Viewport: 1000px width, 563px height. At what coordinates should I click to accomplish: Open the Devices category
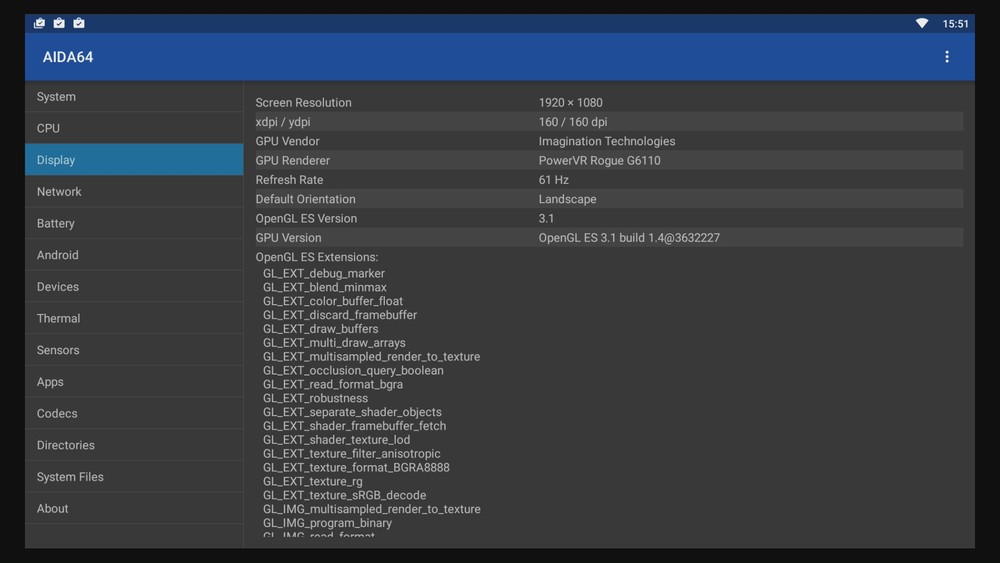tap(134, 287)
